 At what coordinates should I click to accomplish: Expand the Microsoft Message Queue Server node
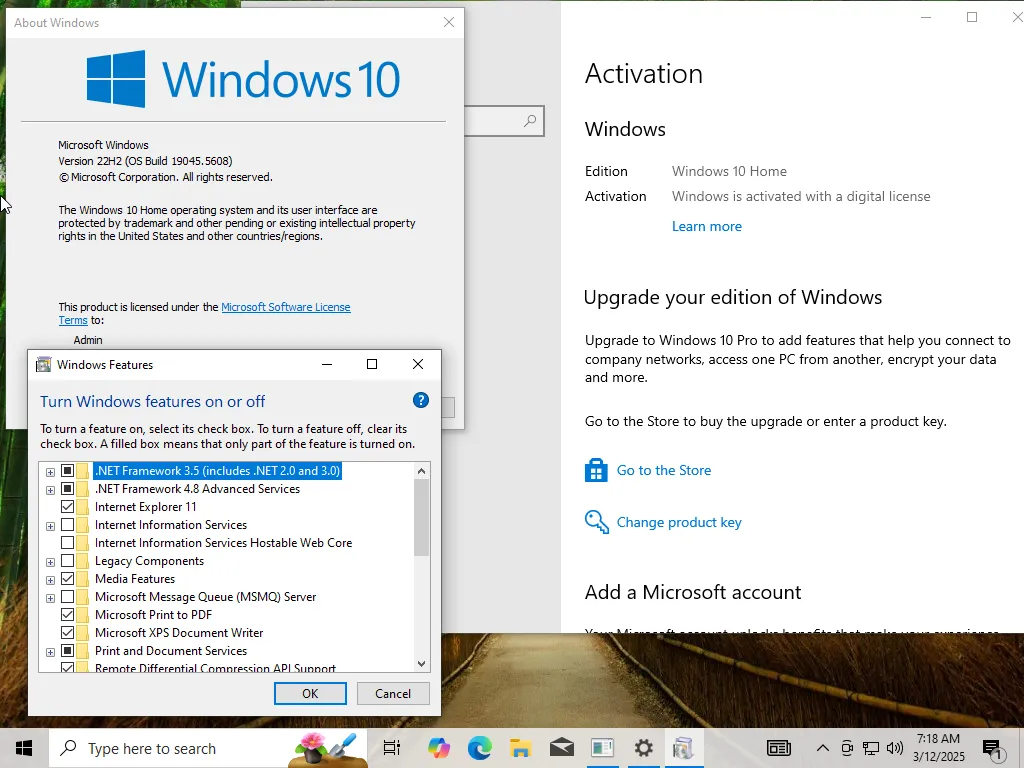pyautogui.click(x=50, y=598)
